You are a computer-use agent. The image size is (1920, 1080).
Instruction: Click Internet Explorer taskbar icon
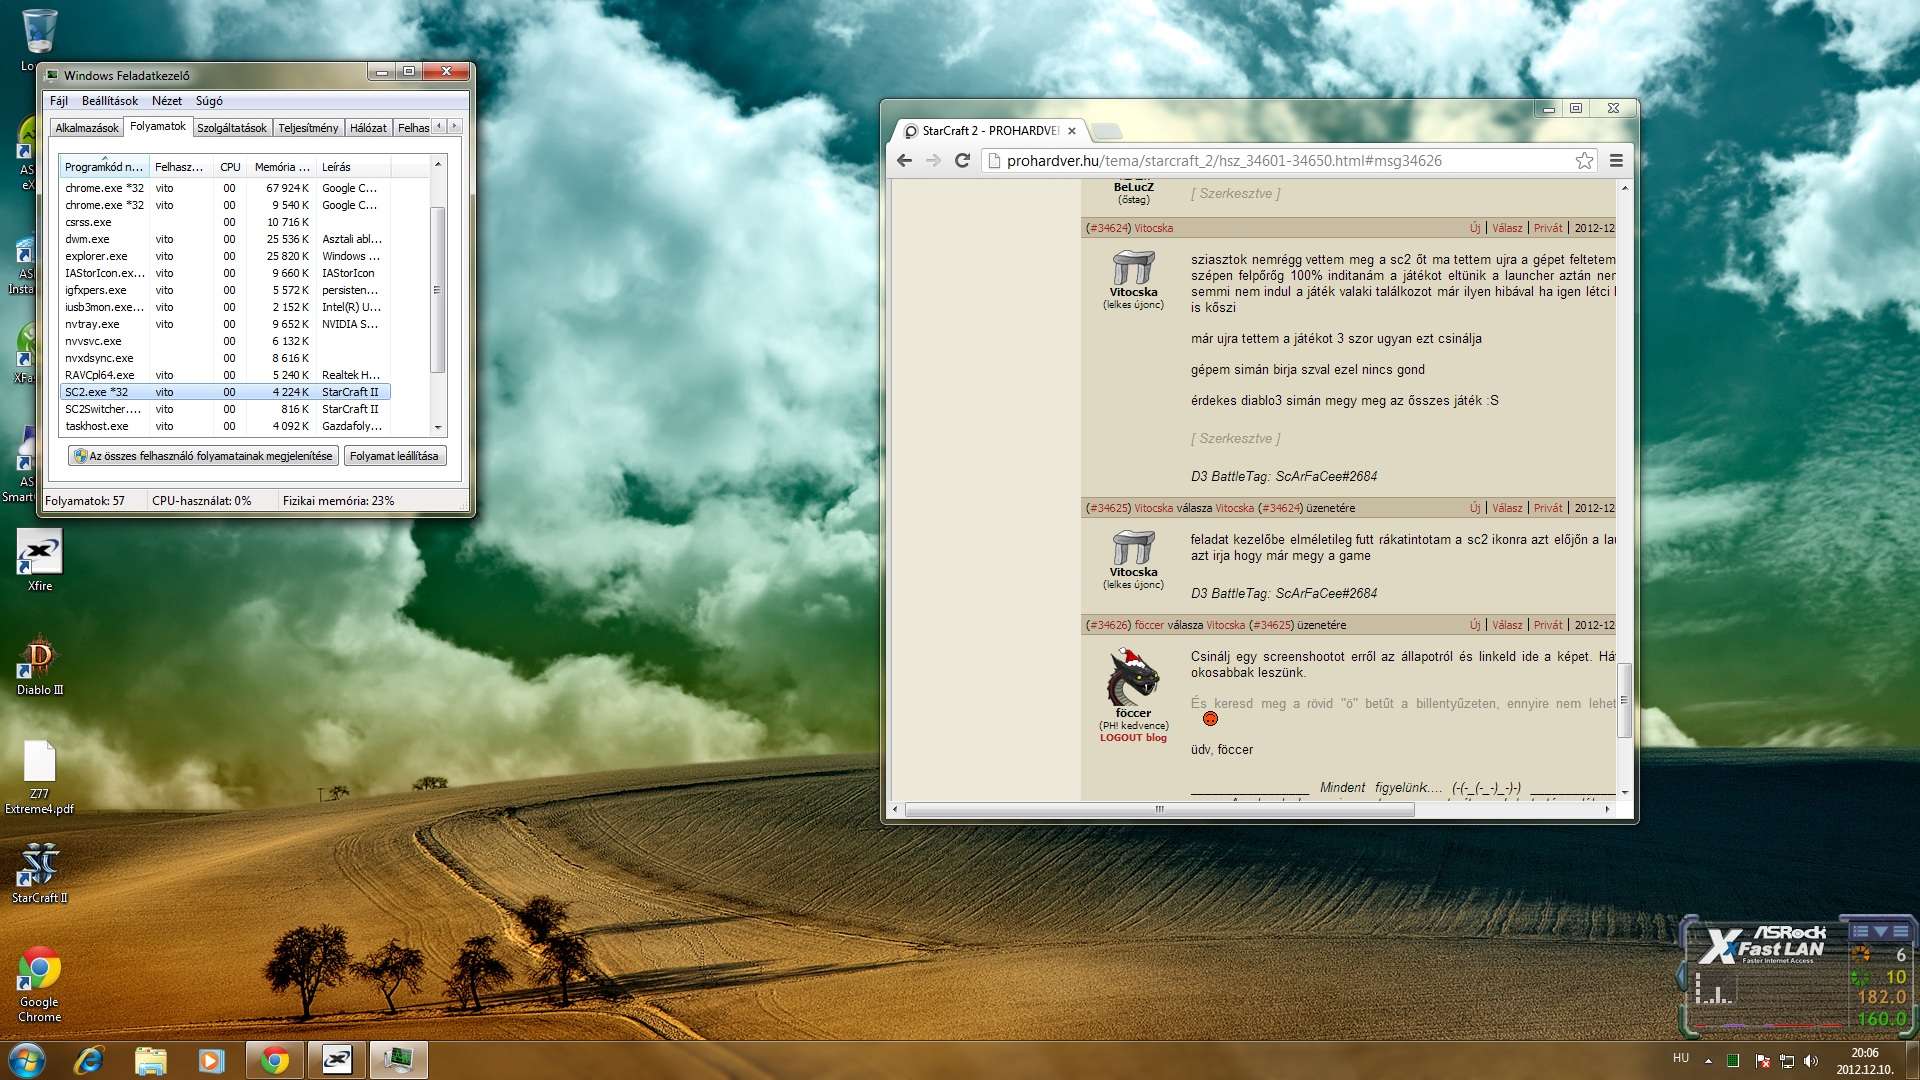tap(89, 1060)
